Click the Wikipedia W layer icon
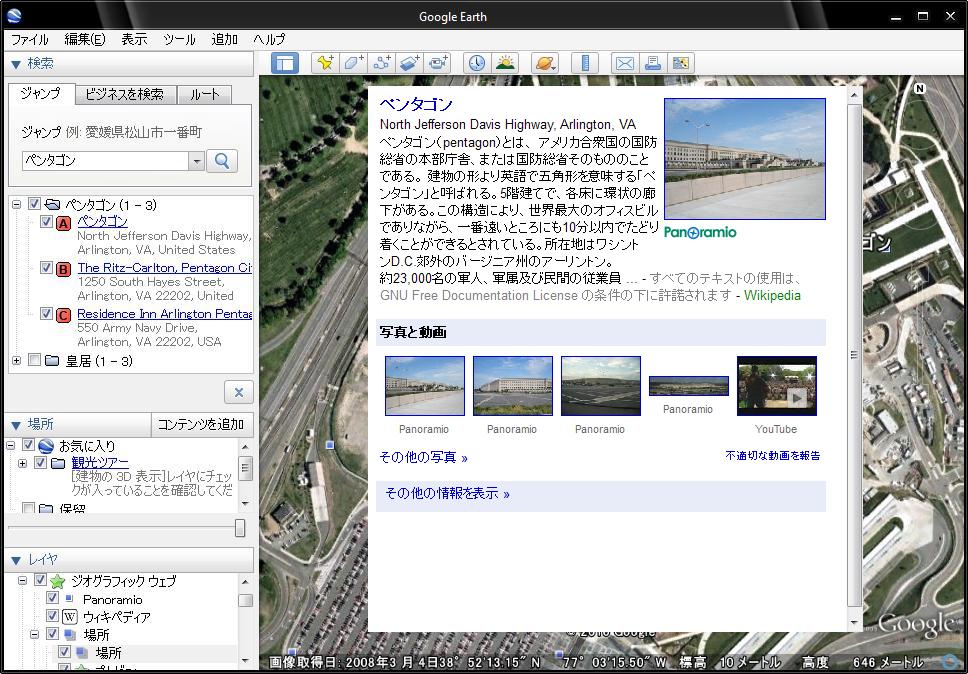 point(70,617)
